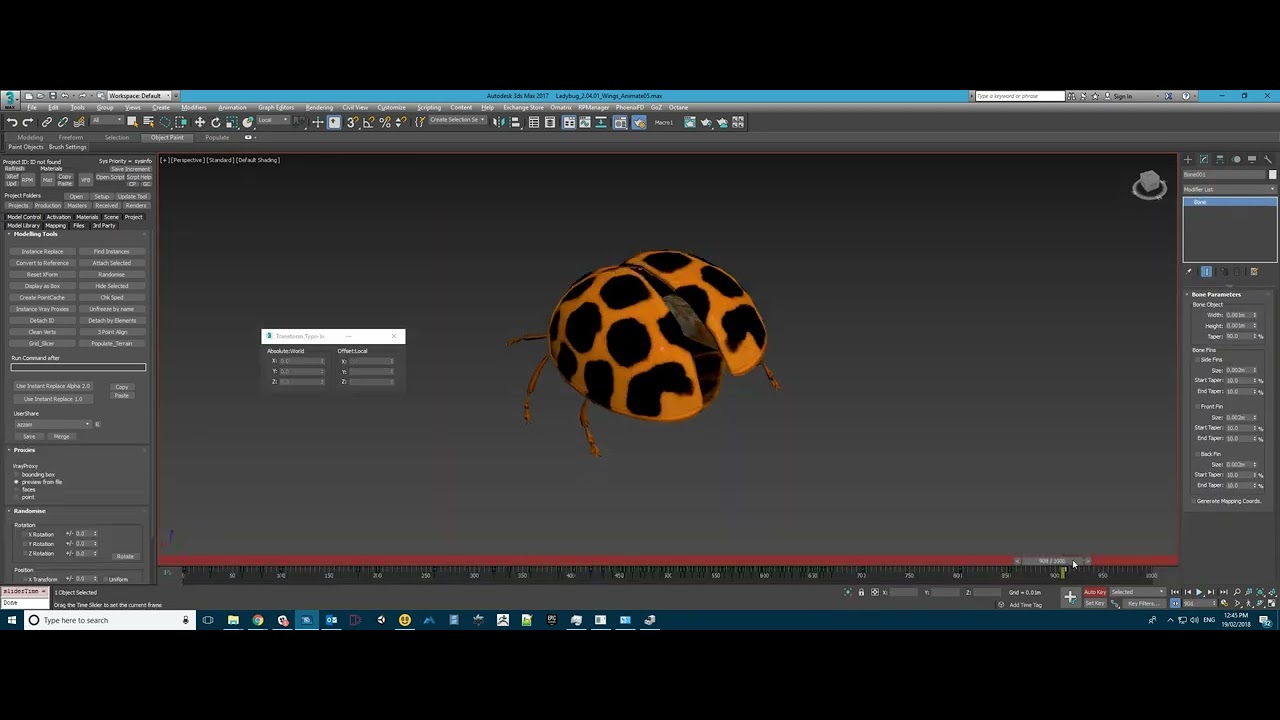The height and width of the screenshot is (720, 1280).
Task: Open the Rendering menu
Action: tap(319, 107)
